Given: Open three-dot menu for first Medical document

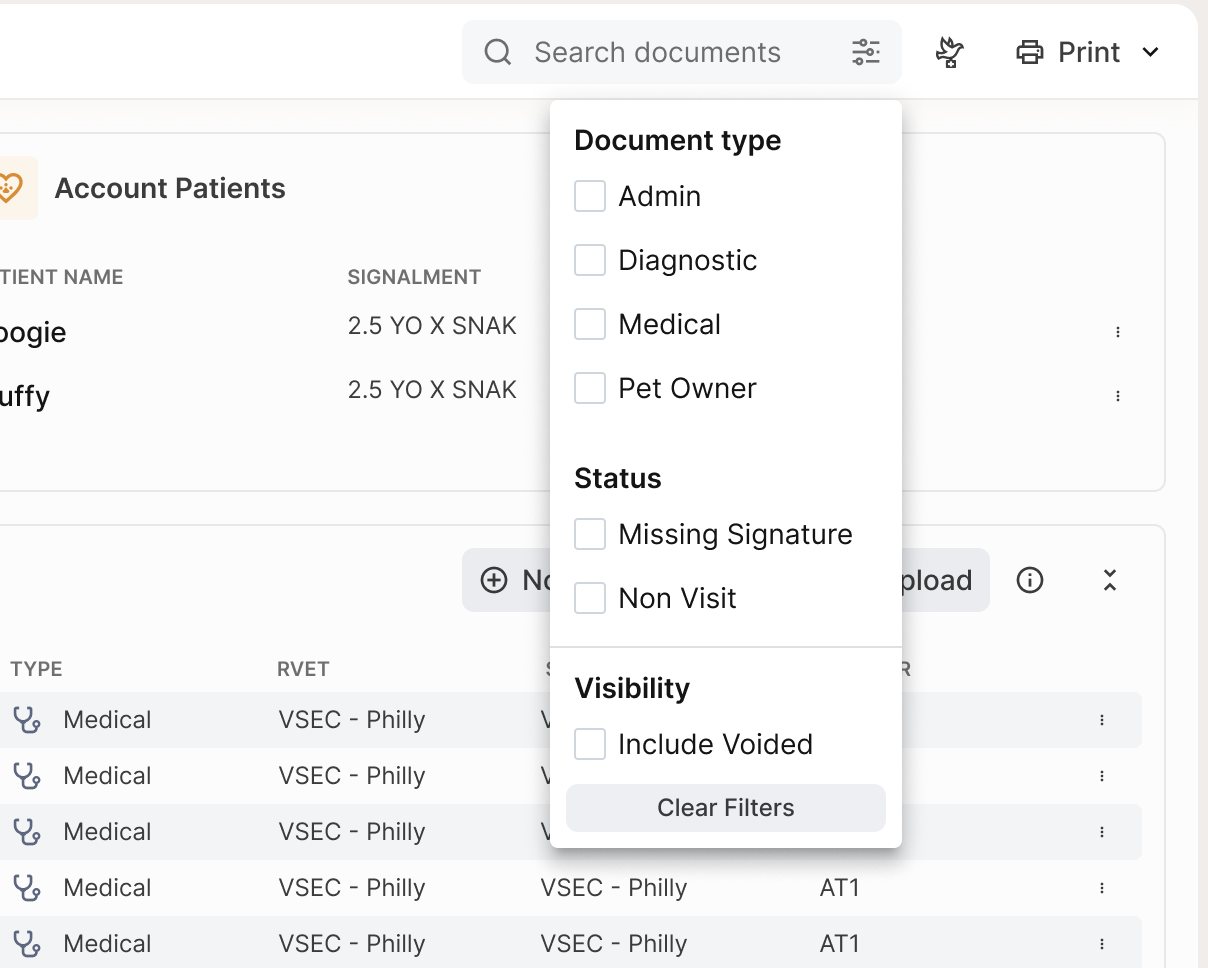Looking at the screenshot, I should coord(1101,720).
